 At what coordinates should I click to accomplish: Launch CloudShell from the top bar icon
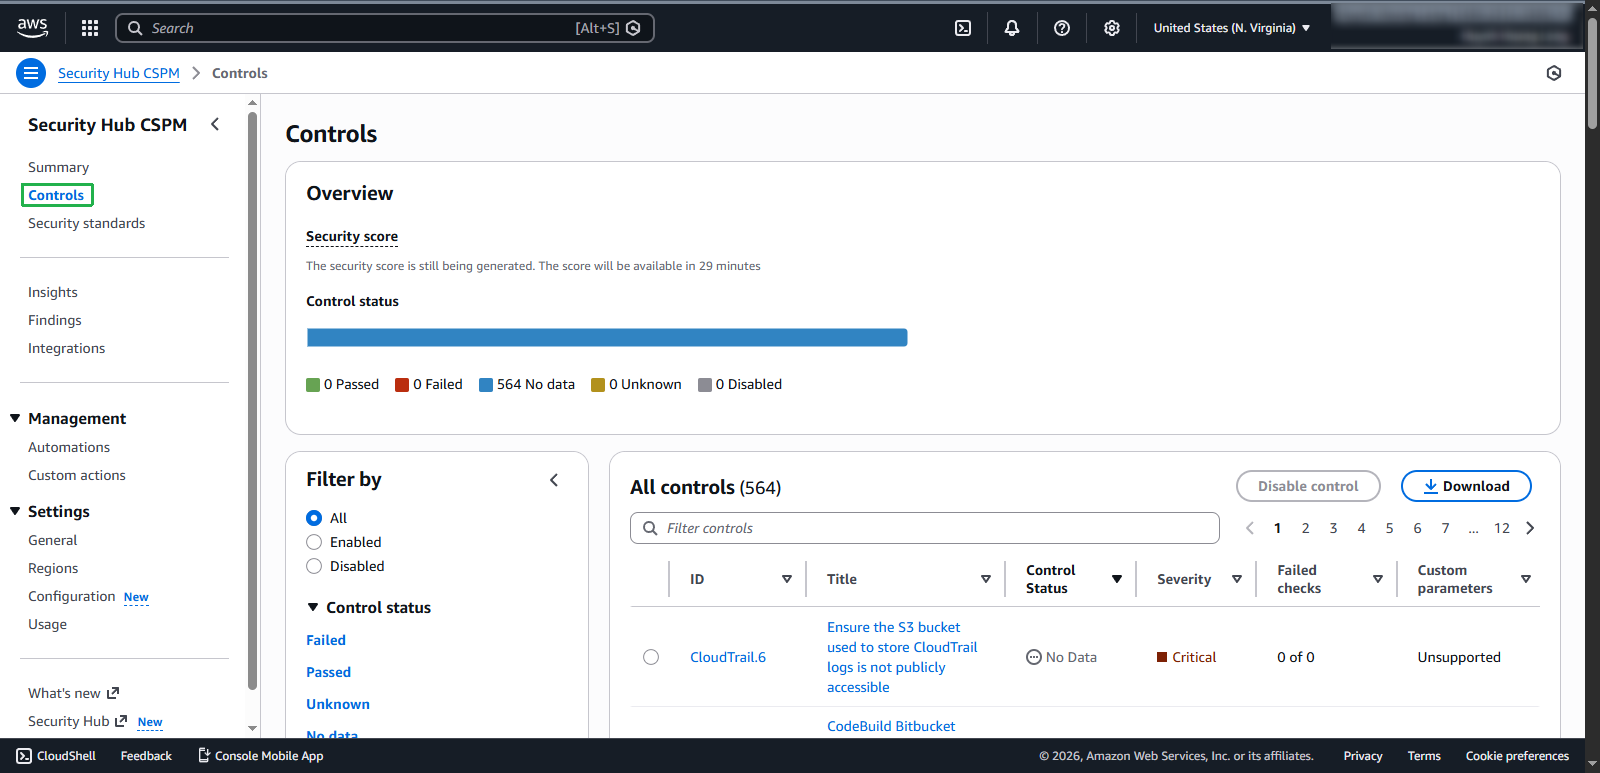pyautogui.click(x=963, y=28)
